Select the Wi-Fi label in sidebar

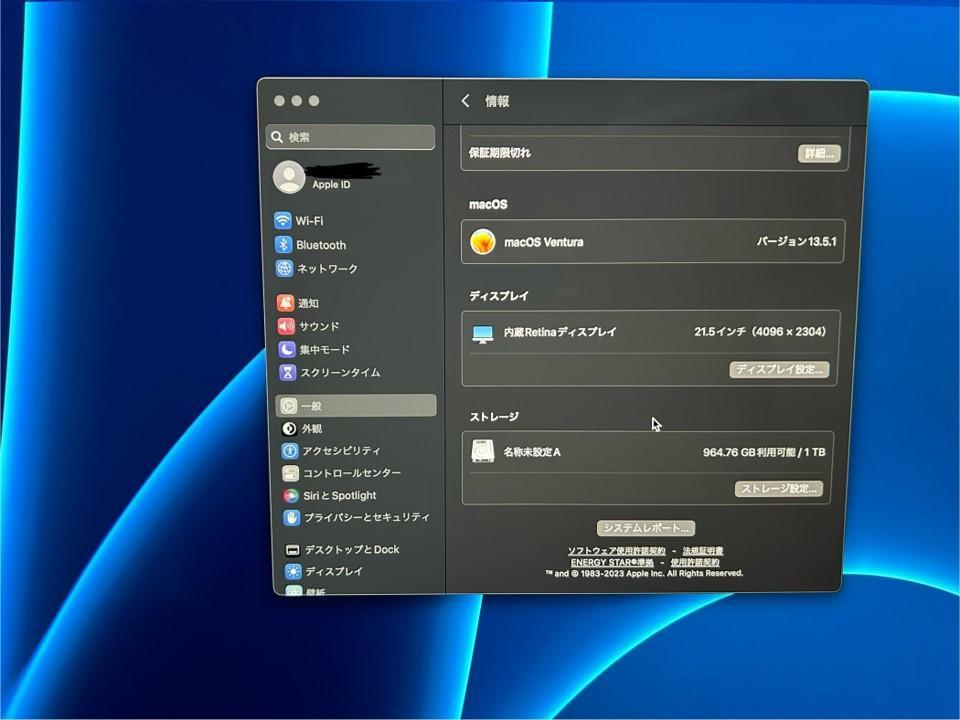(x=309, y=220)
